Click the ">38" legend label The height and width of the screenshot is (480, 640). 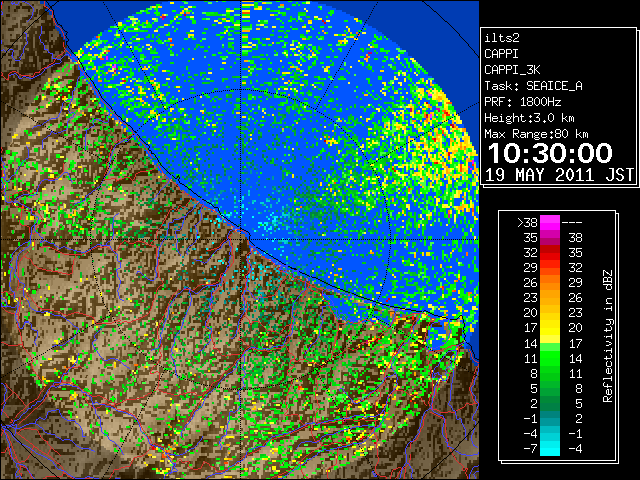point(527,223)
